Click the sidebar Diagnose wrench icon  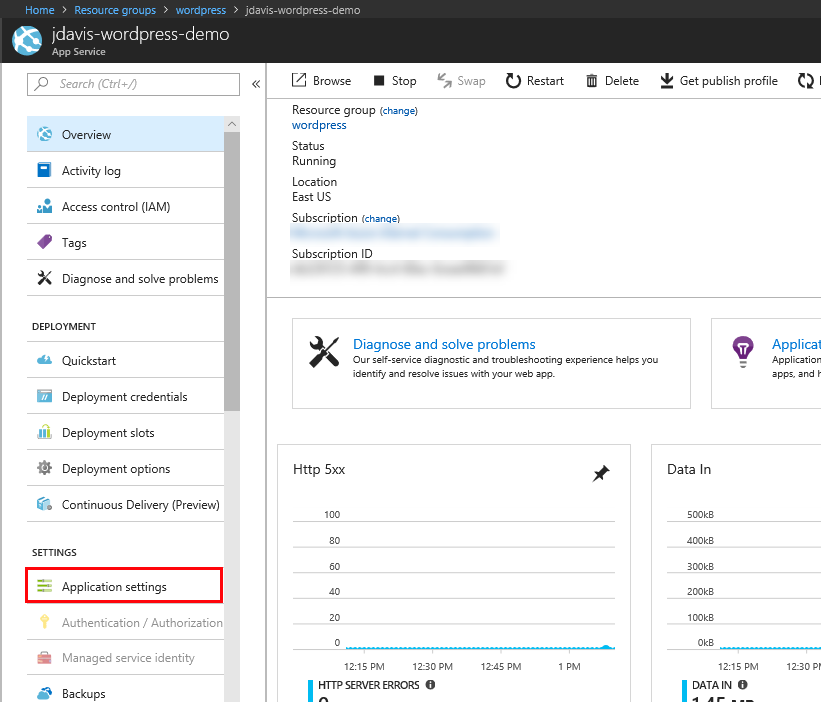(45, 278)
